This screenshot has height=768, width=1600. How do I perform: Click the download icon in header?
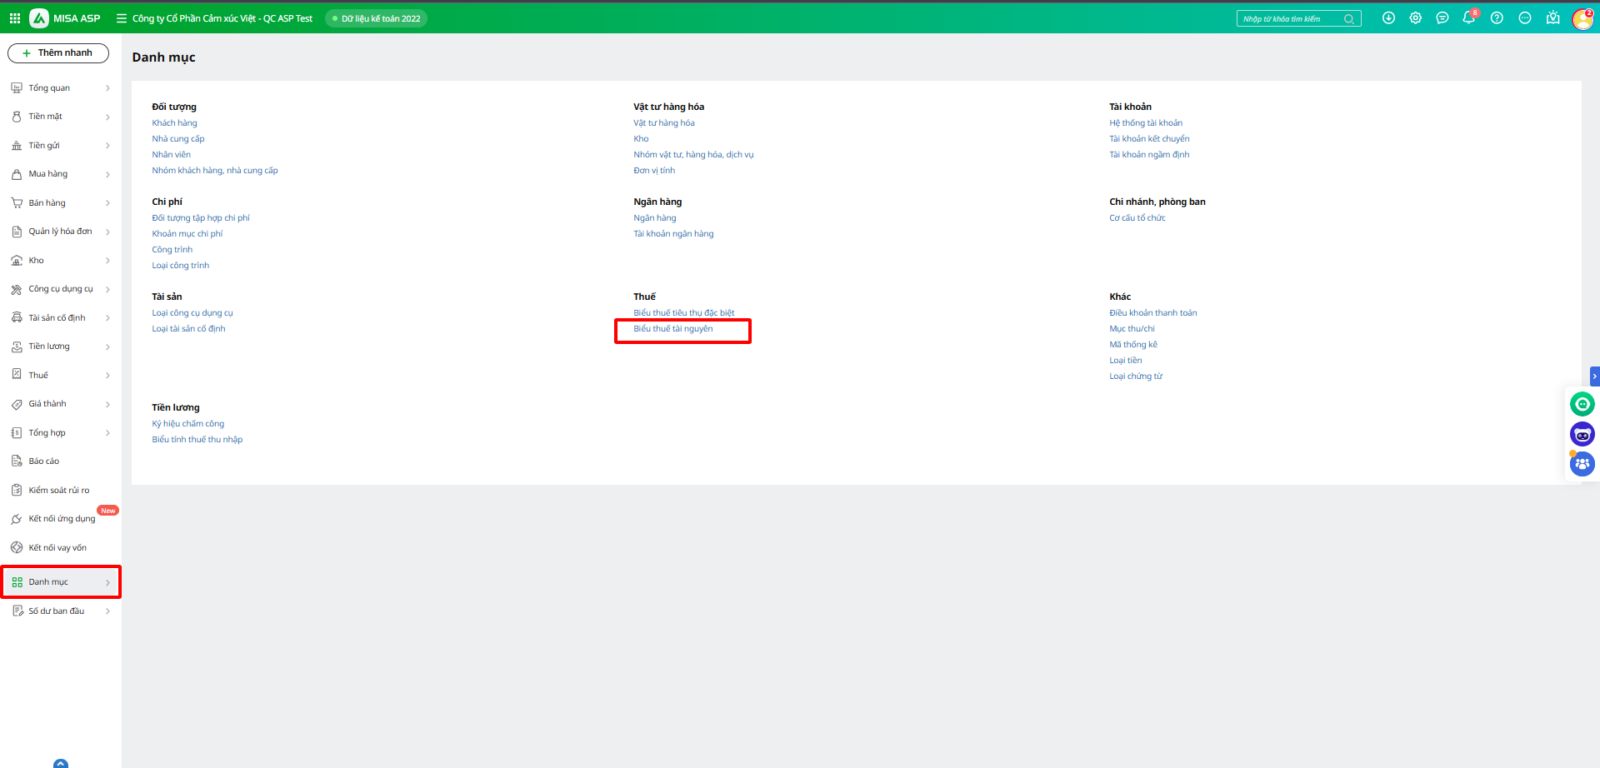click(1388, 18)
